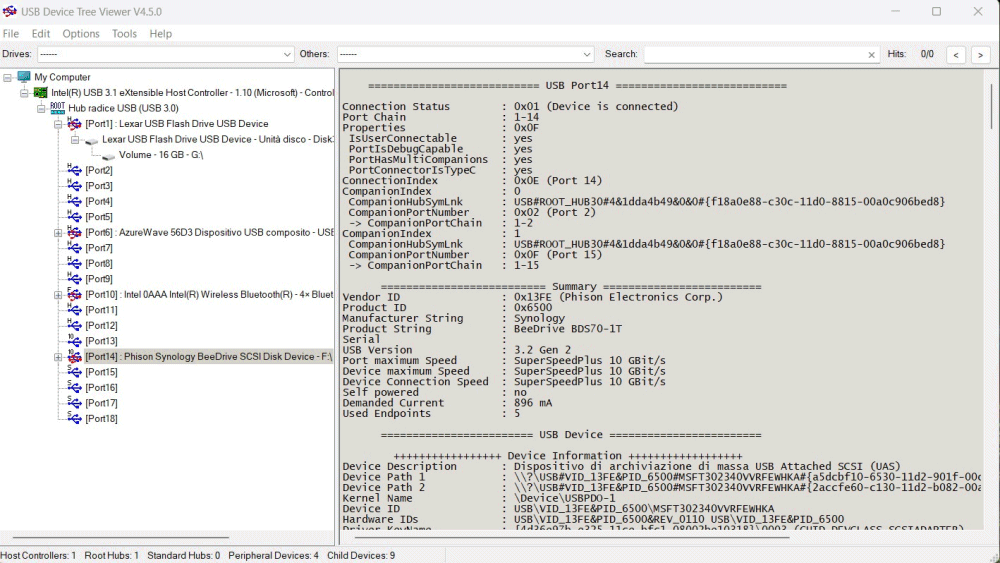Click the USB icon beside Port18

(75, 418)
